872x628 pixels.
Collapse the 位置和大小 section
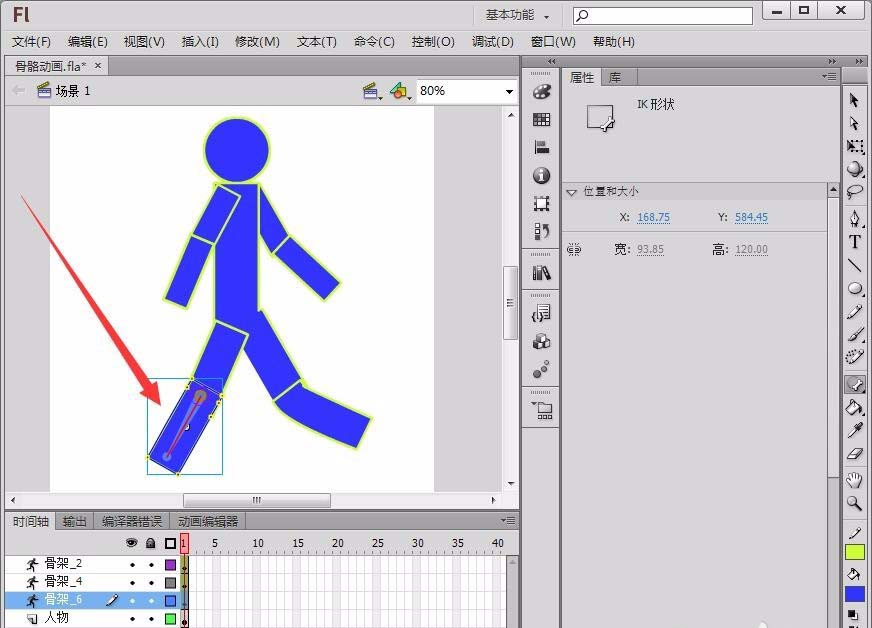(x=572, y=191)
